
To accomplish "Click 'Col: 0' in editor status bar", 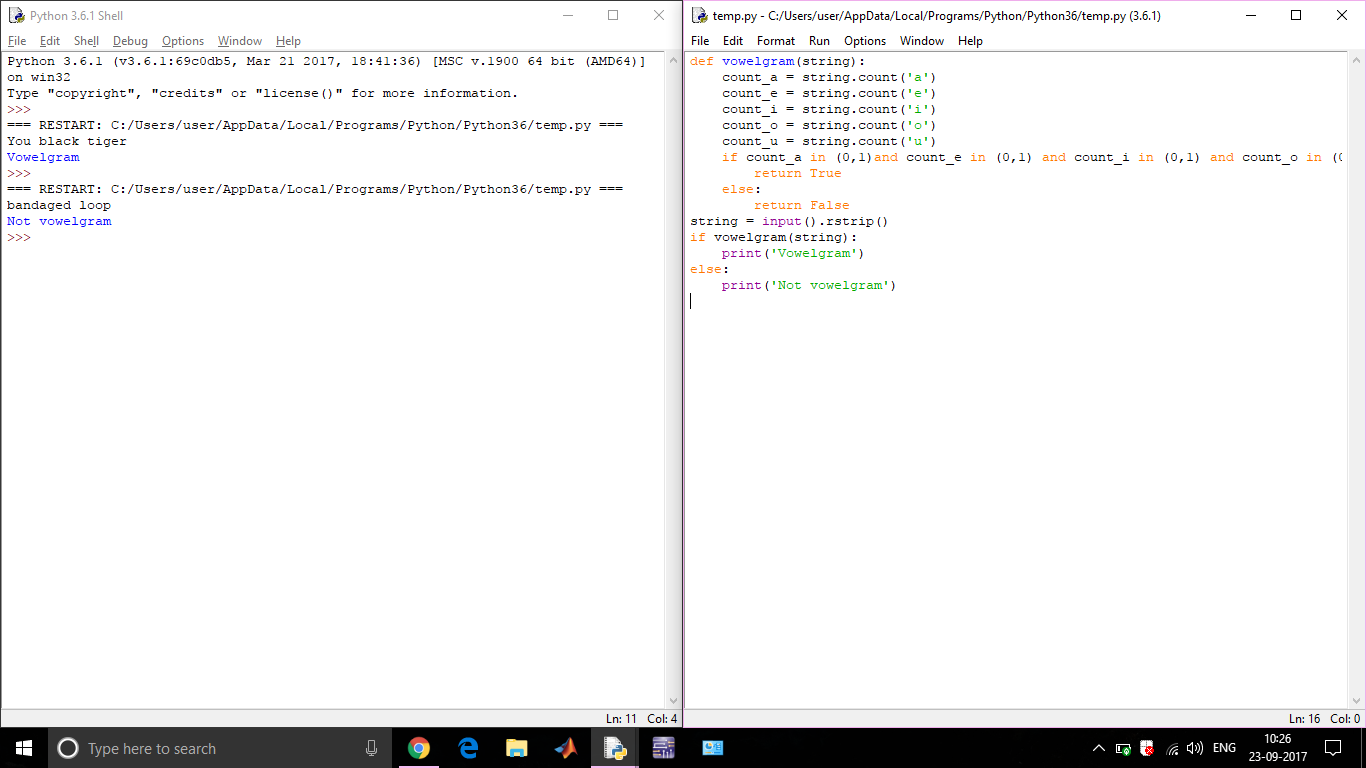I will 1345,719.
